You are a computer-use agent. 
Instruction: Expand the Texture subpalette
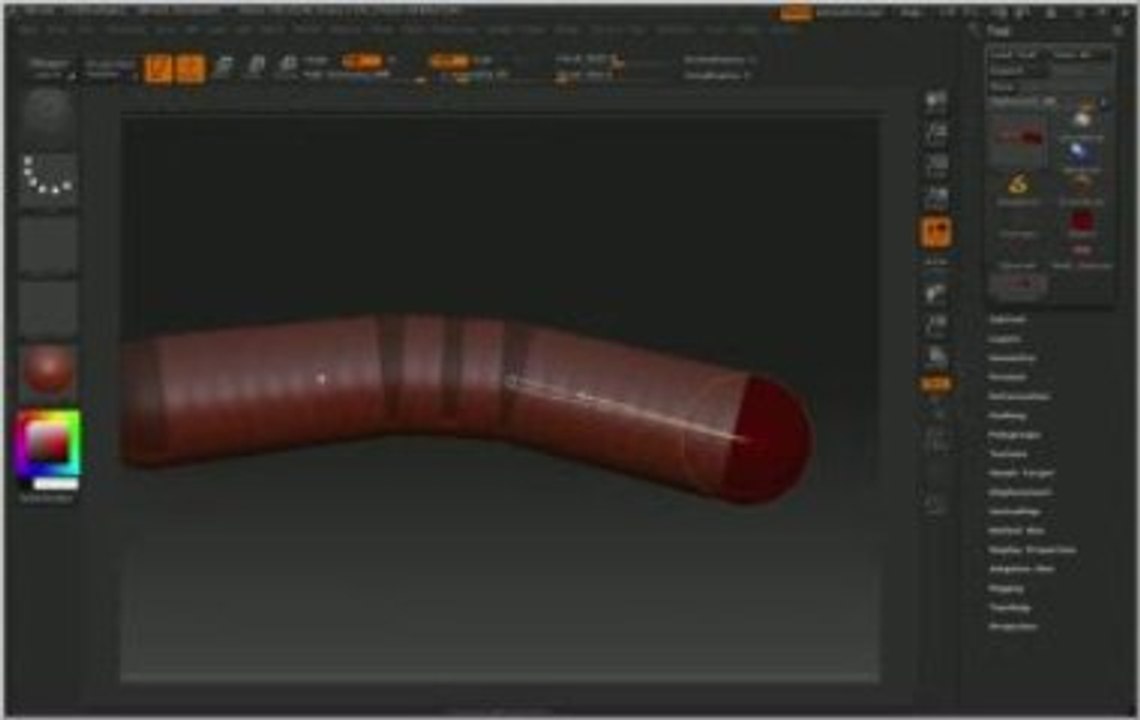1008,453
